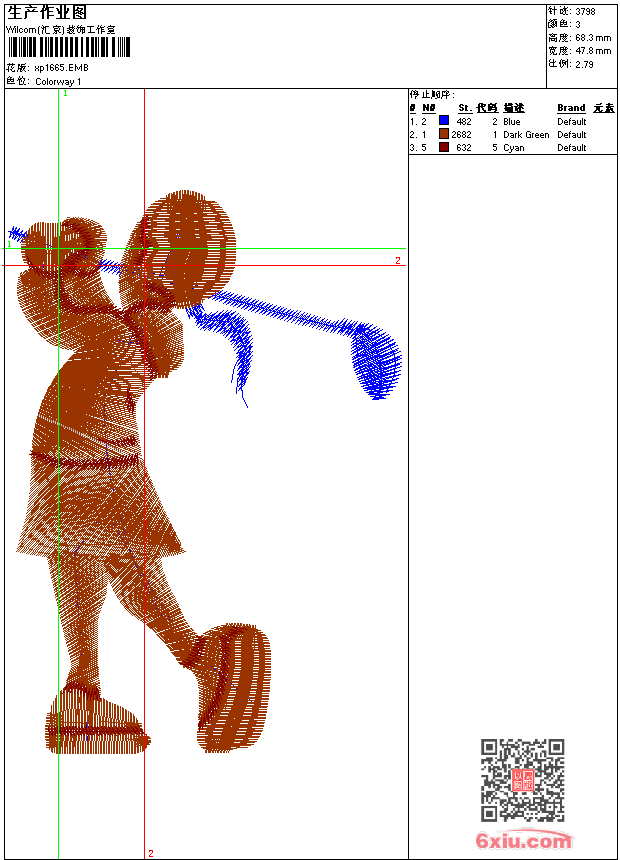Click 'Default' brand in the Blue row
The width and height of the screenshot is (620, 860).
click(571, 121)
